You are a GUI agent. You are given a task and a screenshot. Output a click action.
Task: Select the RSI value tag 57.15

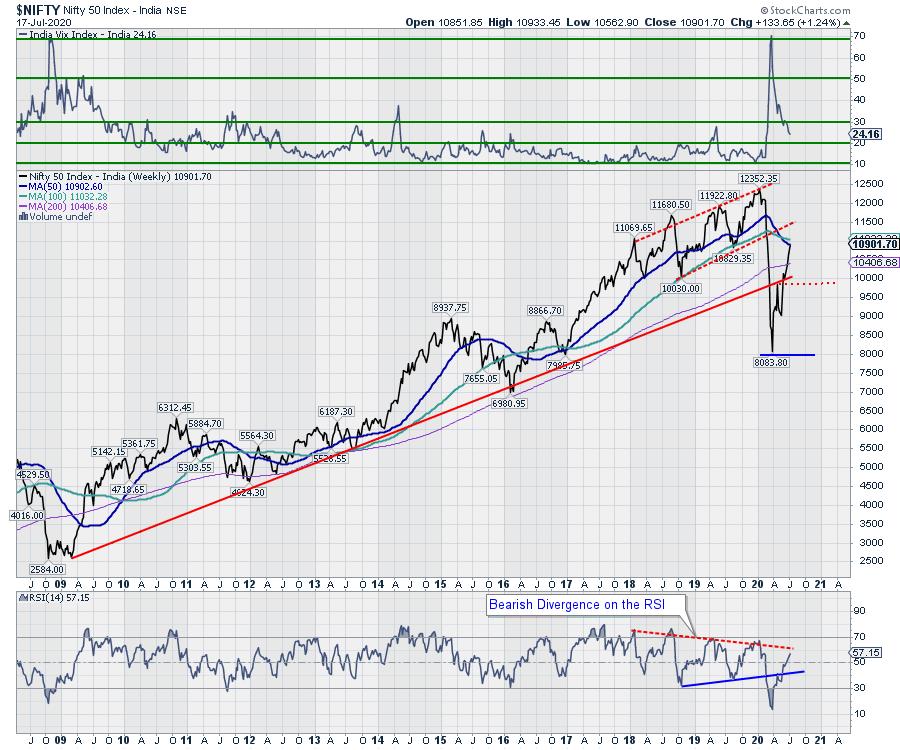point(863,651)
